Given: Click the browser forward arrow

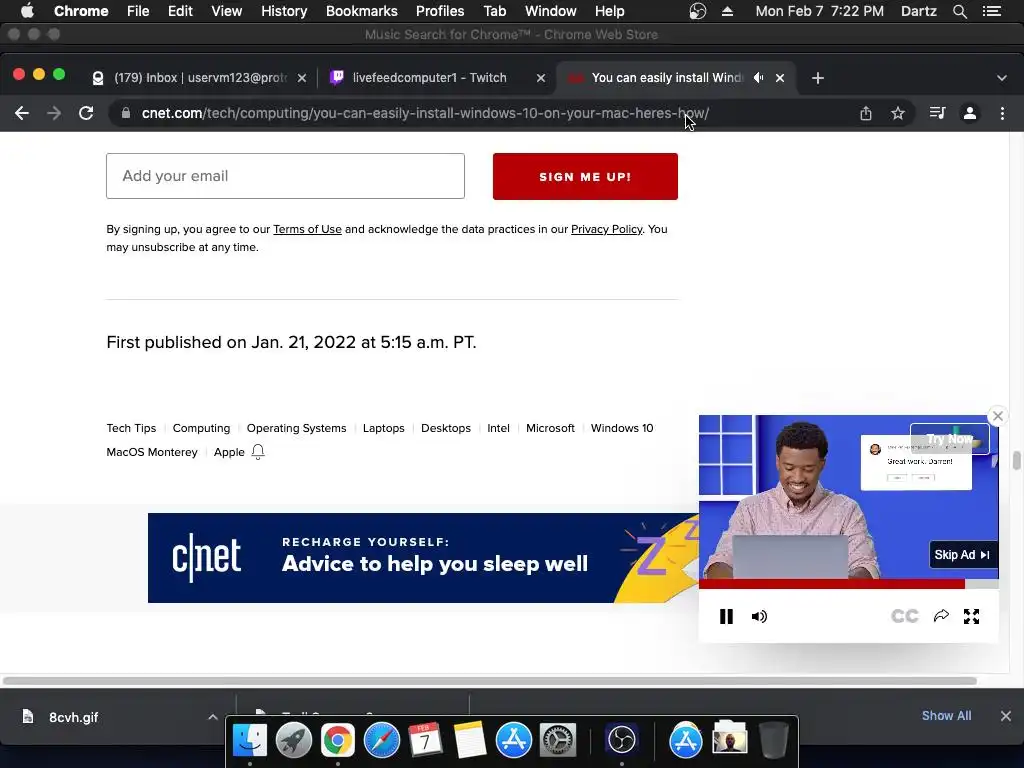Looking at the screenshot, I should (54, 113).
